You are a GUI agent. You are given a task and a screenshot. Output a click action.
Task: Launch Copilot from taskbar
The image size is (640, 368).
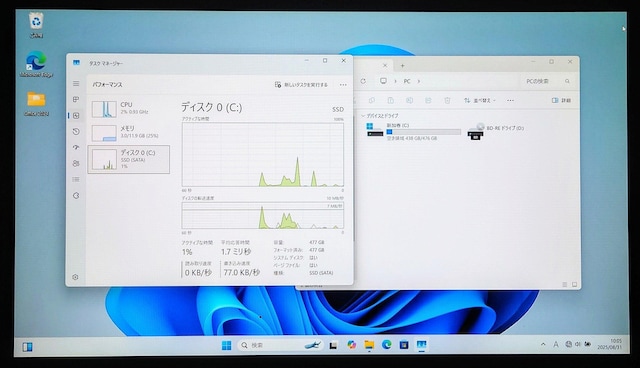click(x=351, y=345)
